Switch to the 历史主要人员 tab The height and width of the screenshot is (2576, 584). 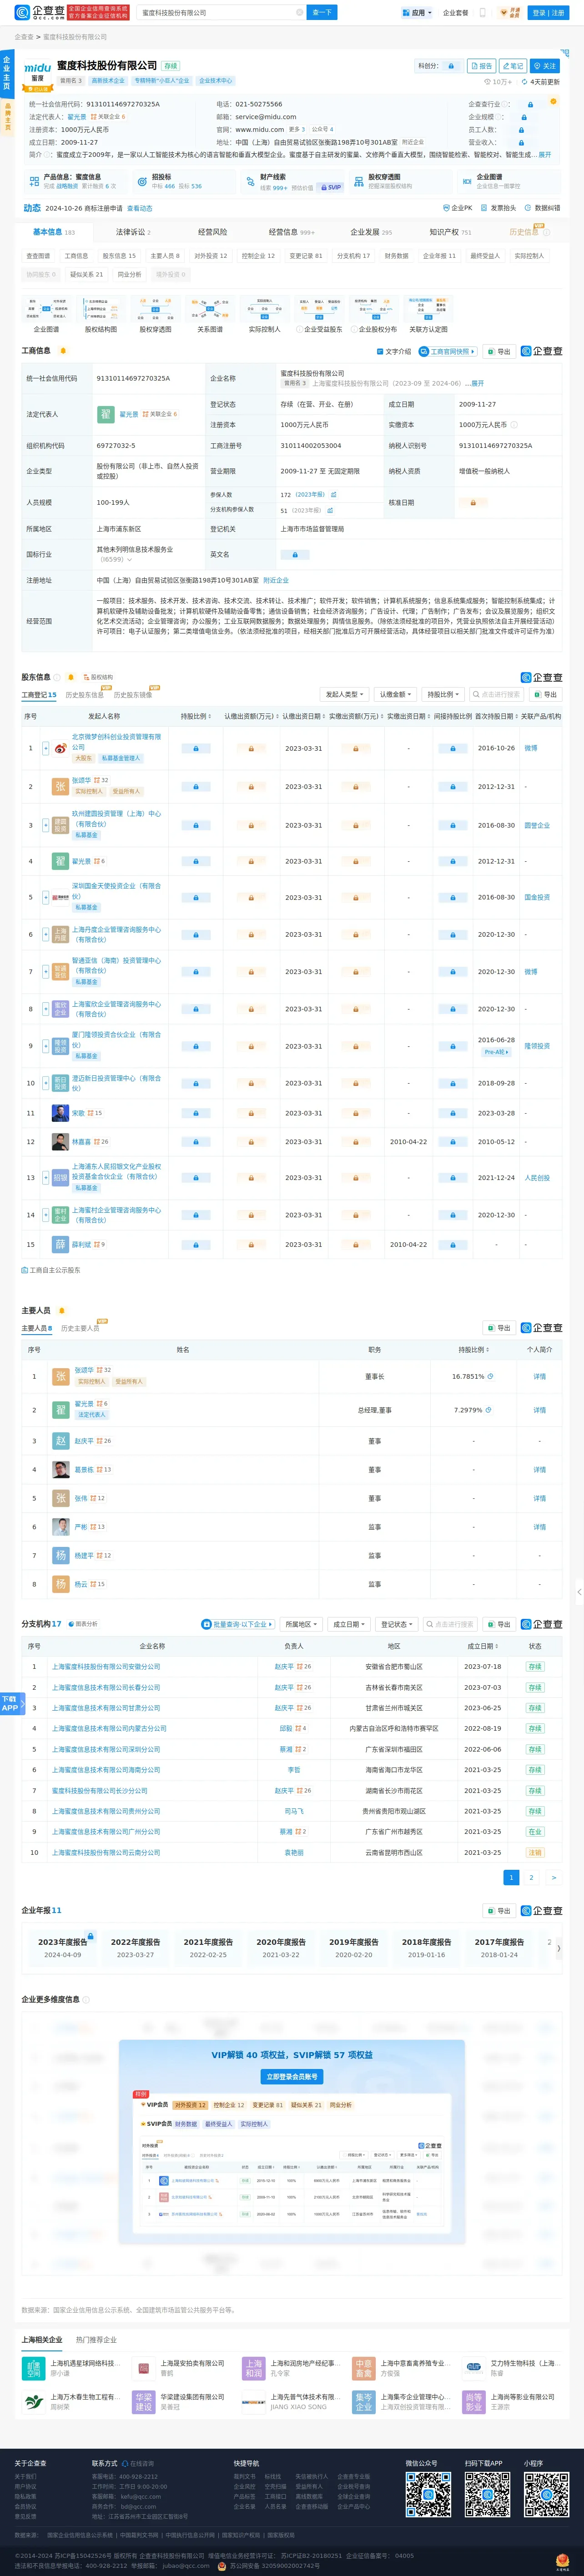click(x=80, y=1328)
